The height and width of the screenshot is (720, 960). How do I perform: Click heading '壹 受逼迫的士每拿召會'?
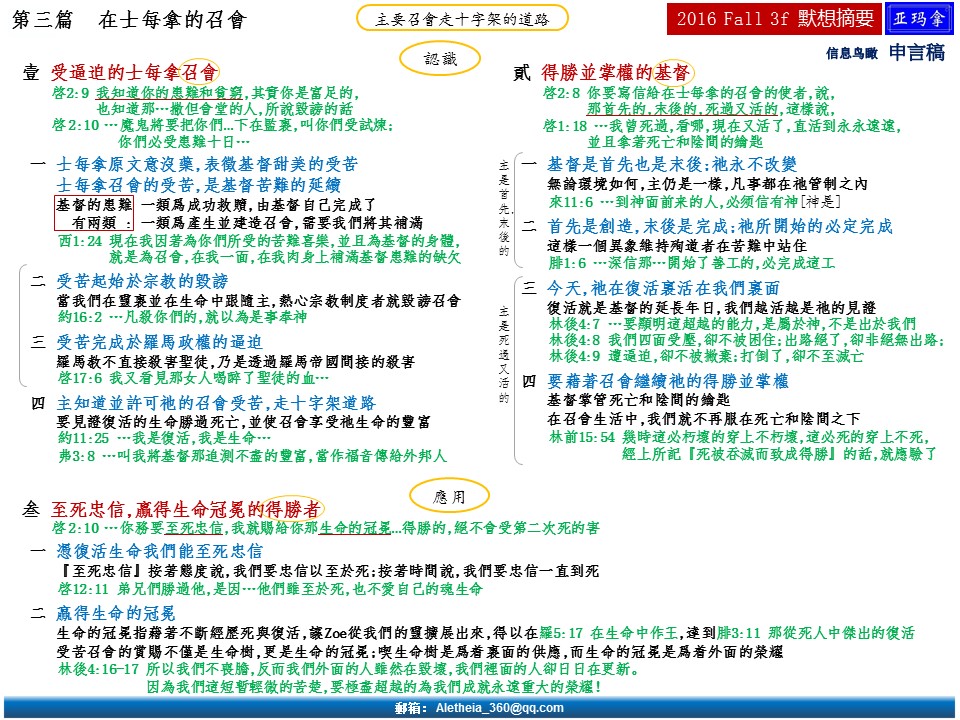point(120,72)
